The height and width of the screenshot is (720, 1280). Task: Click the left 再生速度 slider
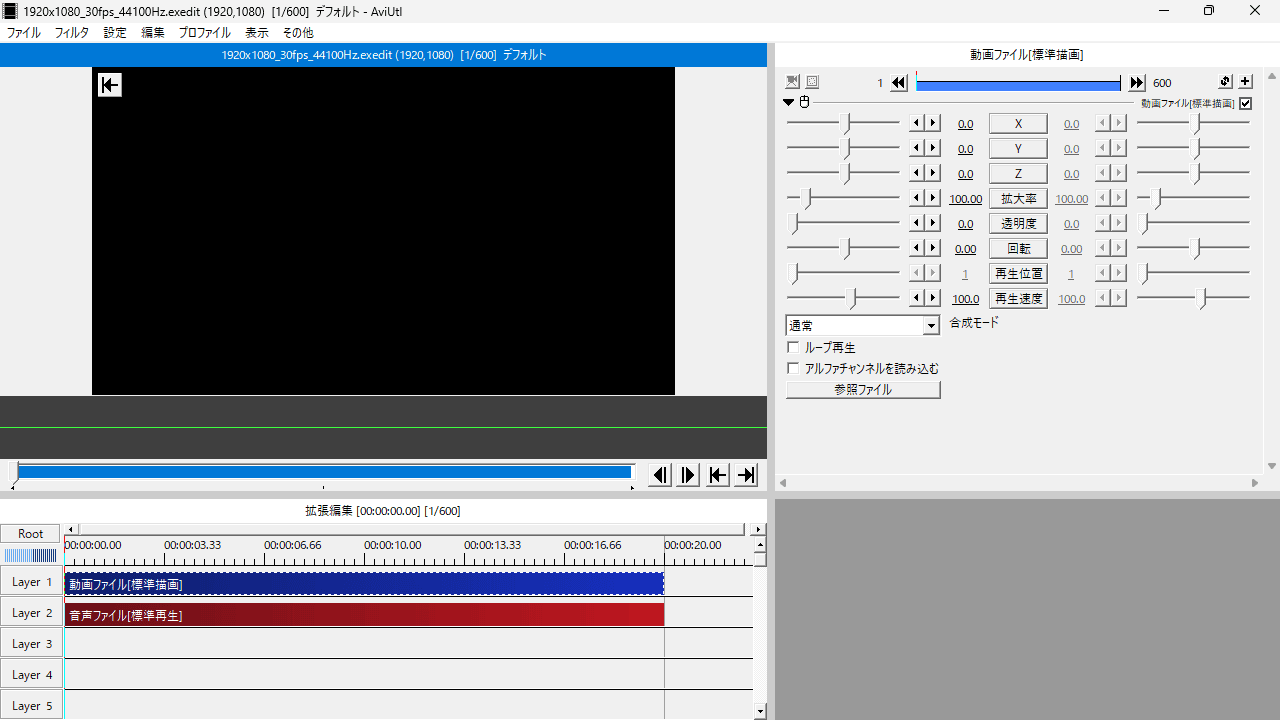pyautogui.click(x=843, y=298)
